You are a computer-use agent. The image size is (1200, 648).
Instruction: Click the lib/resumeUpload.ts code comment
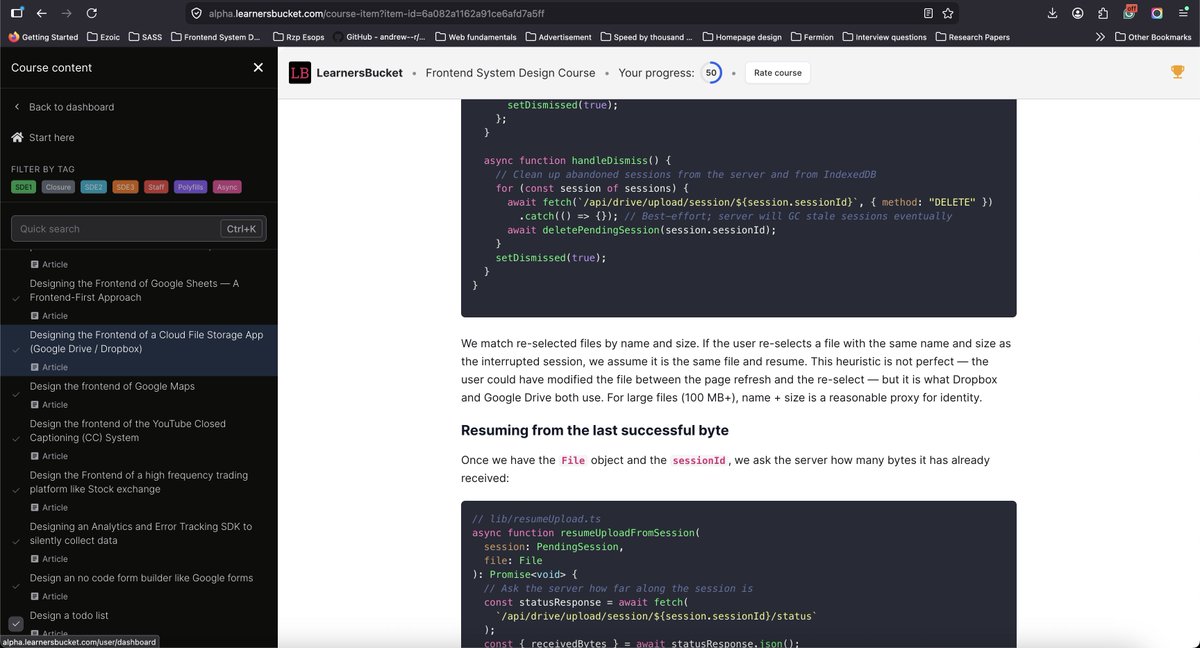click(534, 520)
